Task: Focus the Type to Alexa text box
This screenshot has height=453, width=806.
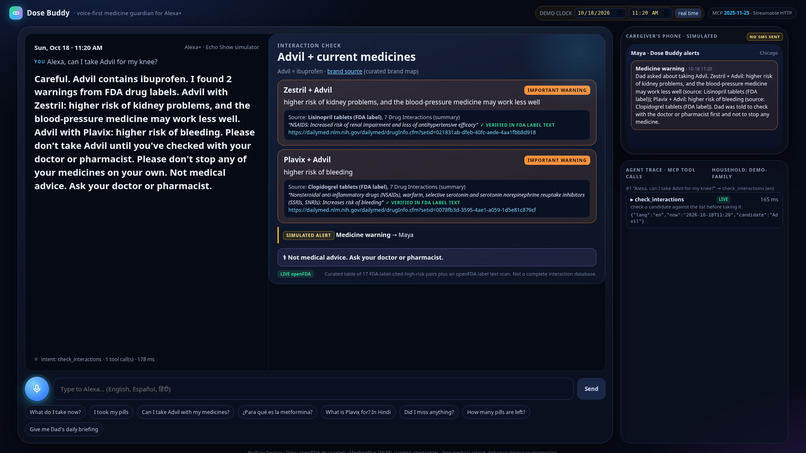Action: pos(314,389)
